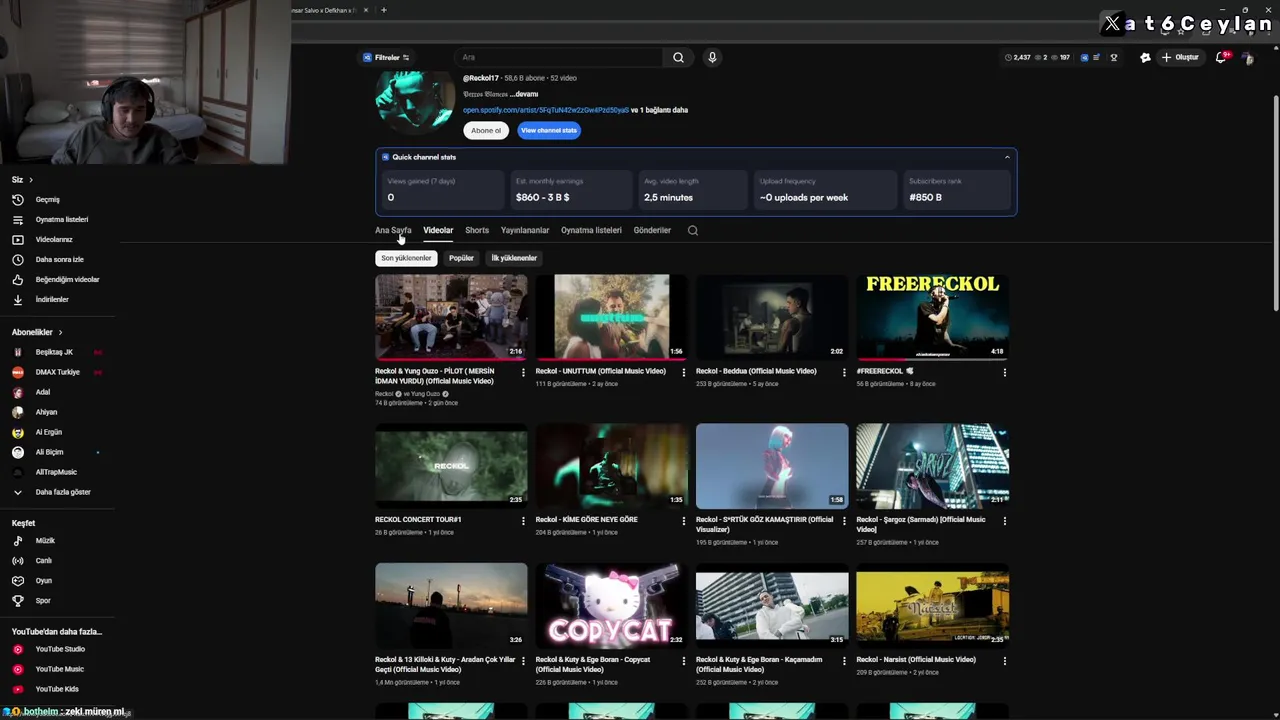Expand the Siz section
The width and height of the screenshot is (1280, 720).
tap(22, 179)
